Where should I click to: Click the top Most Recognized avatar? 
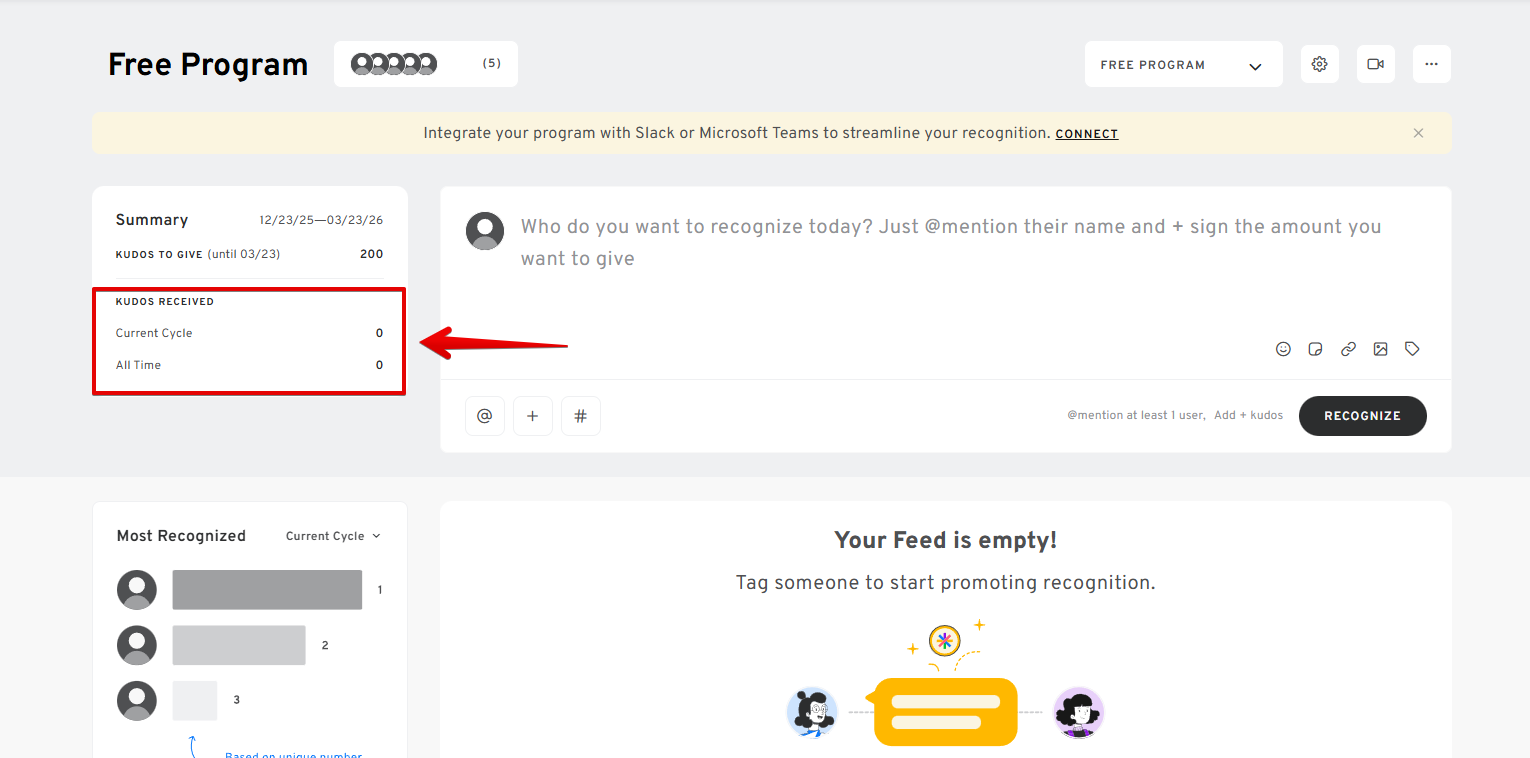coord(137,590)
